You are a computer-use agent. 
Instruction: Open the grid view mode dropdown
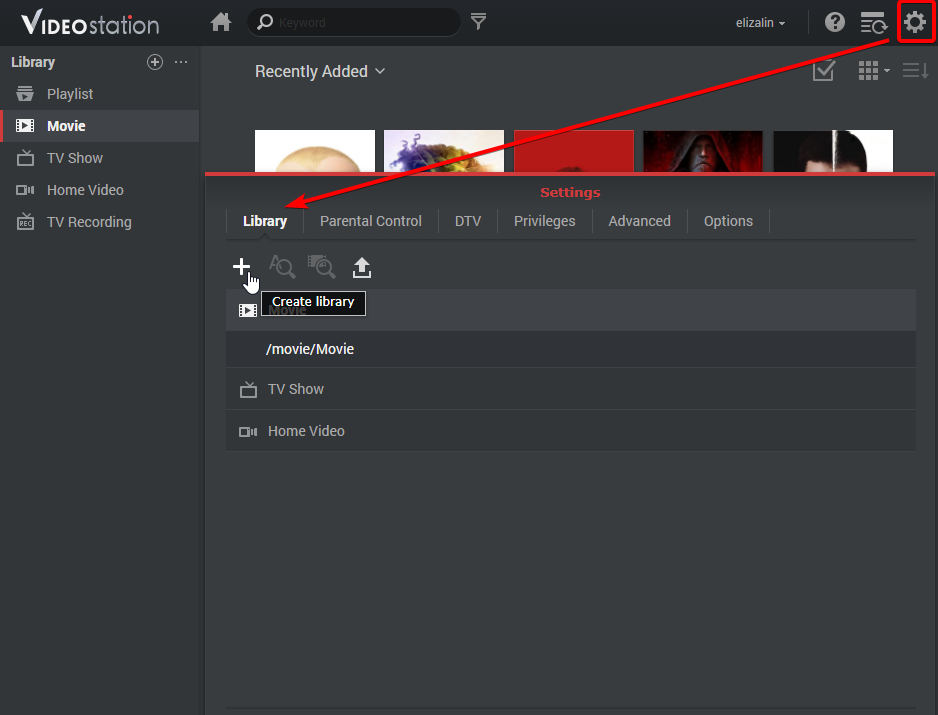[873, 71]
